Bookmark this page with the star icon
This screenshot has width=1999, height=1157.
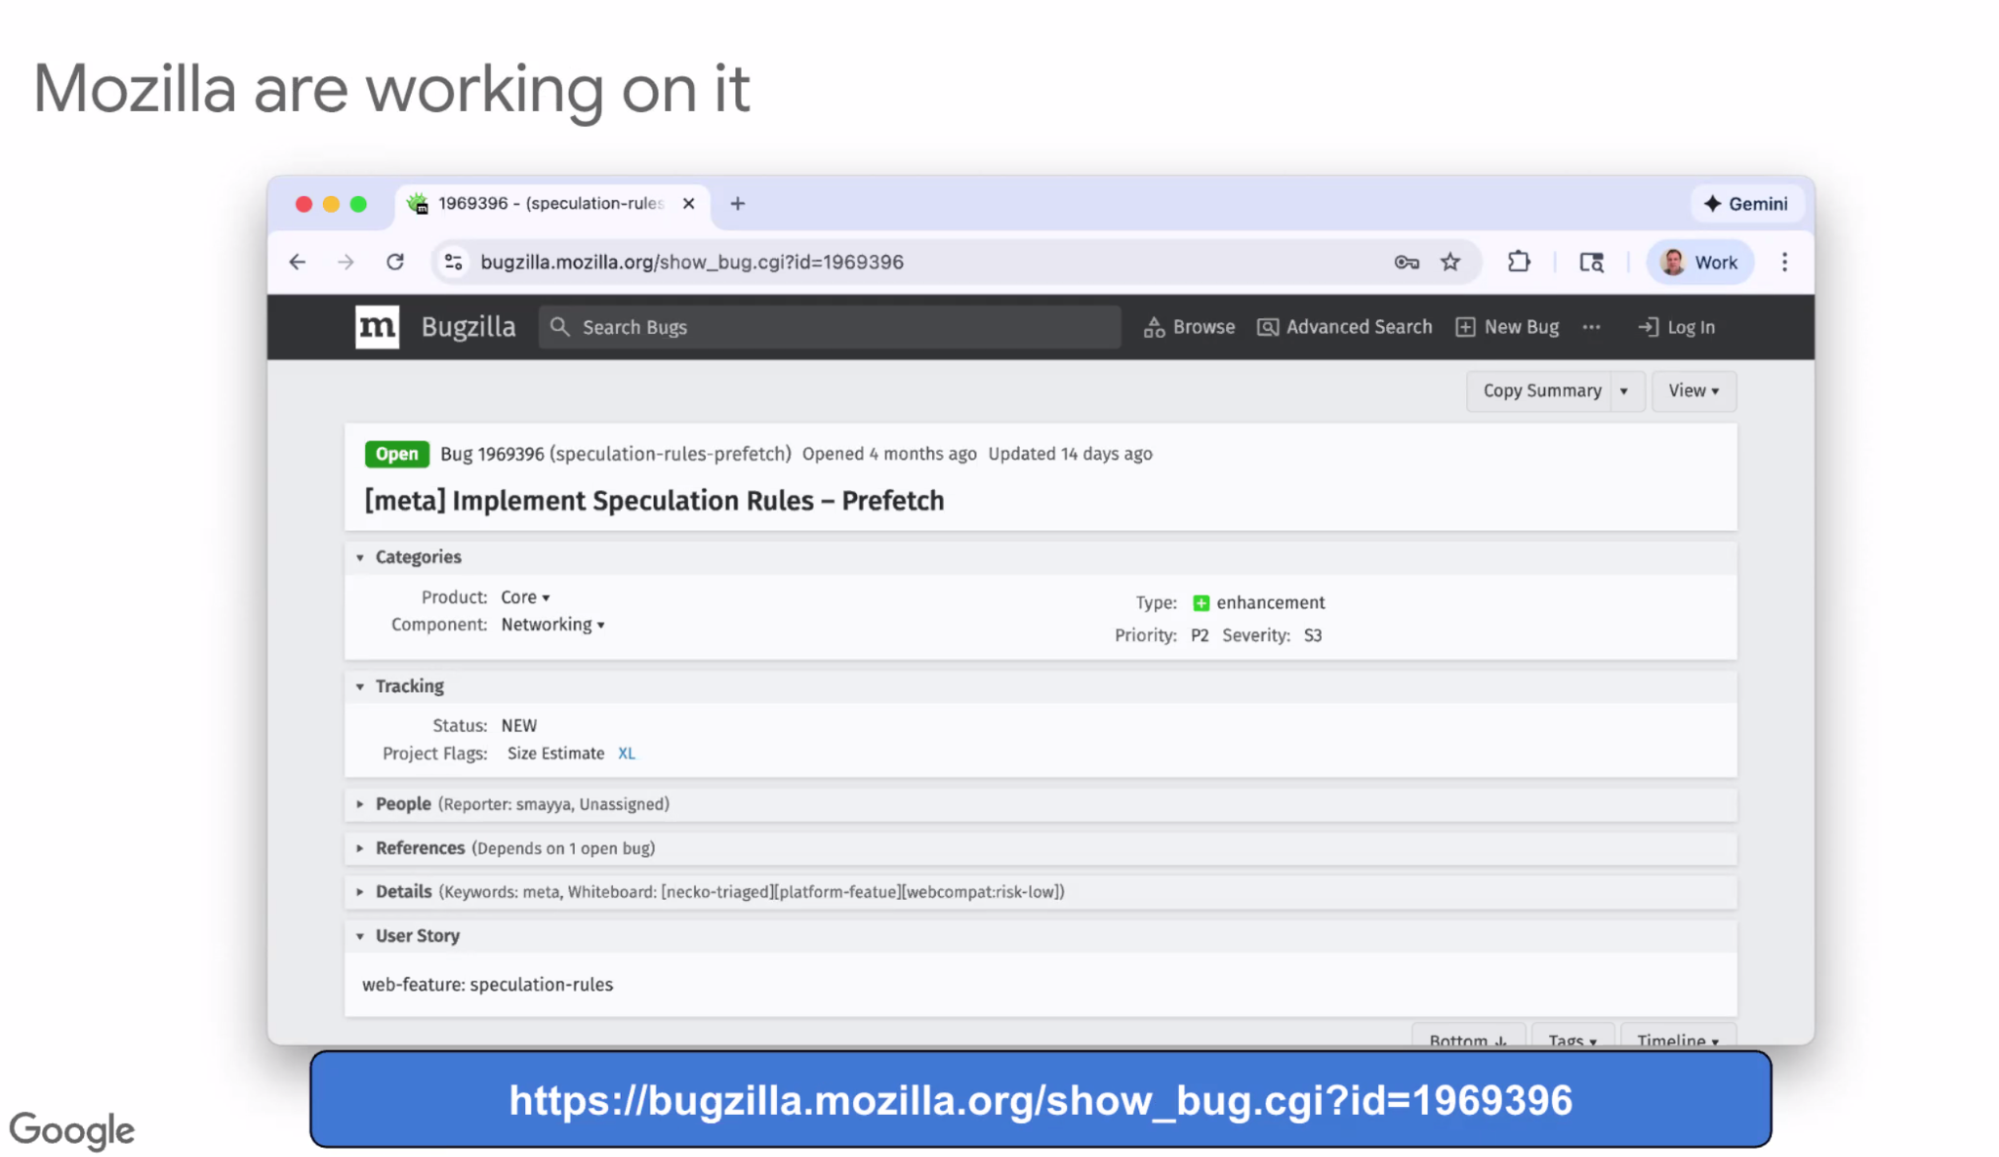[x=1450, y=262]
